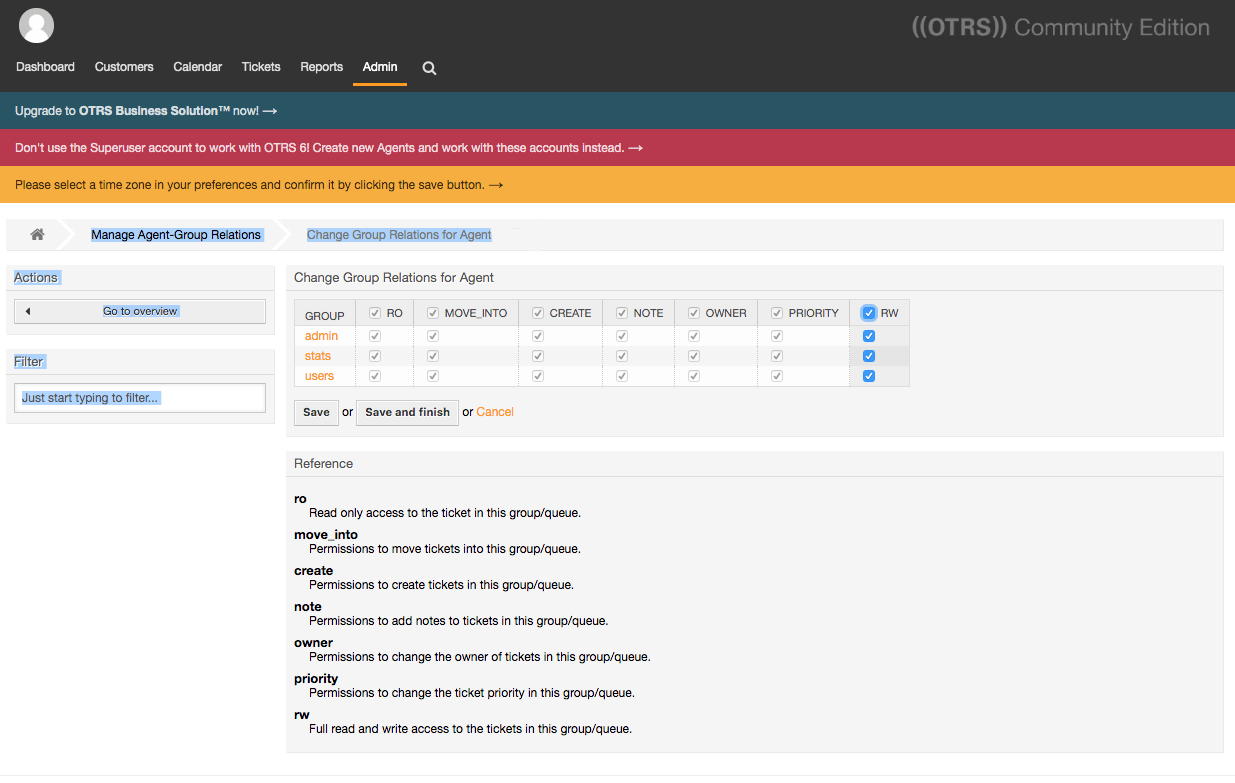
Task: Open the Tickets menu
Action: [x=261, y=67]
